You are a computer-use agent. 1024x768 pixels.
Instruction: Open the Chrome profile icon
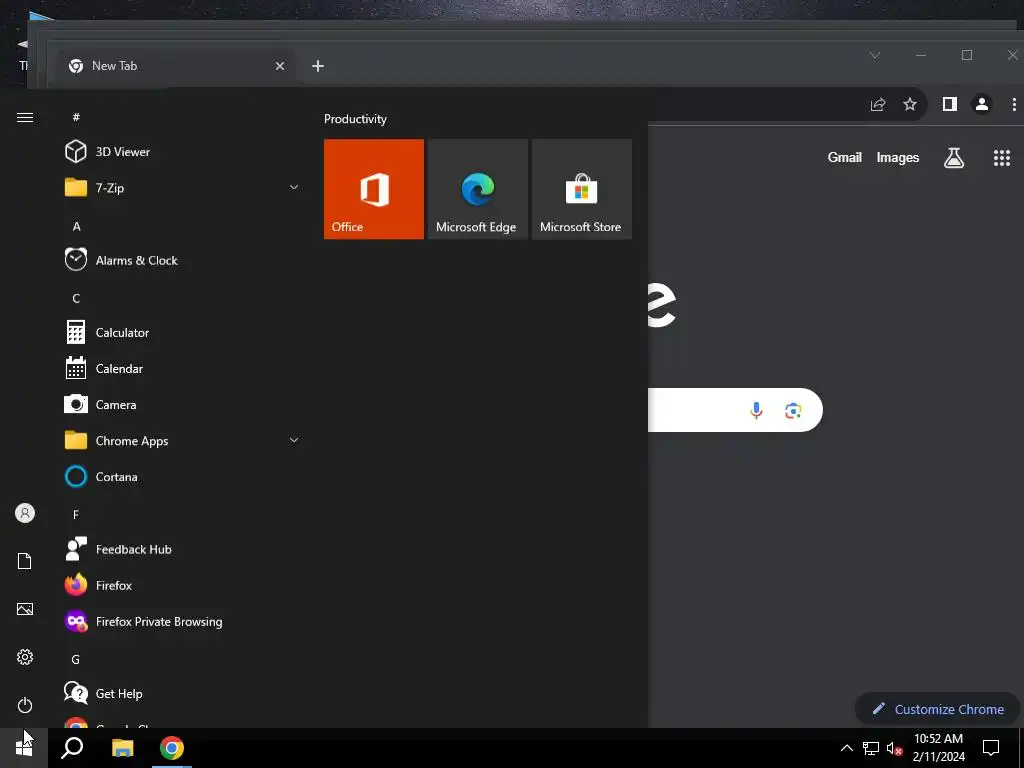click(x=982, y=104)
